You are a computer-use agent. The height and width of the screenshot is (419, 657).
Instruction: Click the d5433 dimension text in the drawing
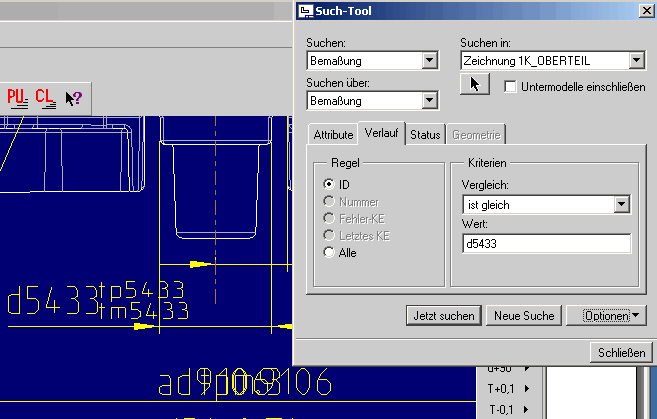(52, 300)
